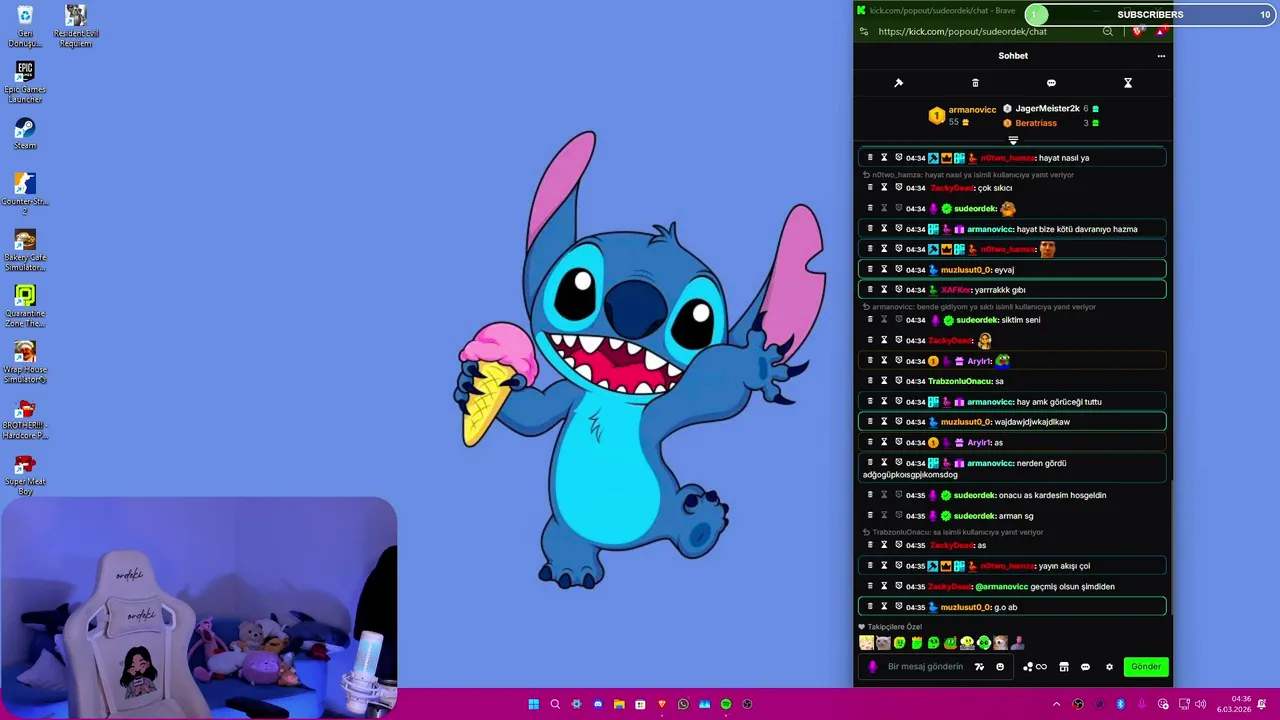
Task: Click the speech bubble icon below Sohbet
Action: tap(1051, 83)
